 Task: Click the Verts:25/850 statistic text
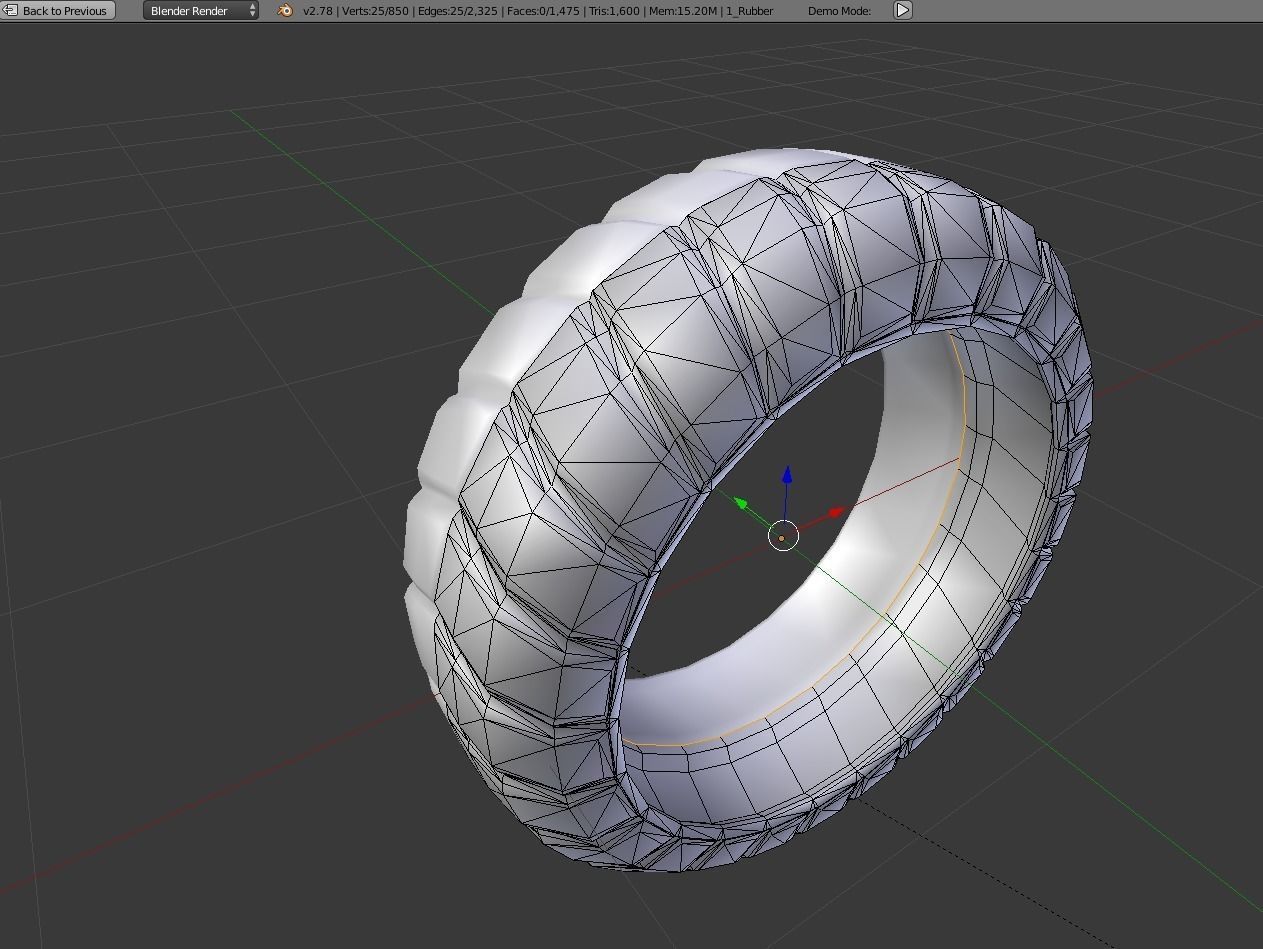(374, 11)
